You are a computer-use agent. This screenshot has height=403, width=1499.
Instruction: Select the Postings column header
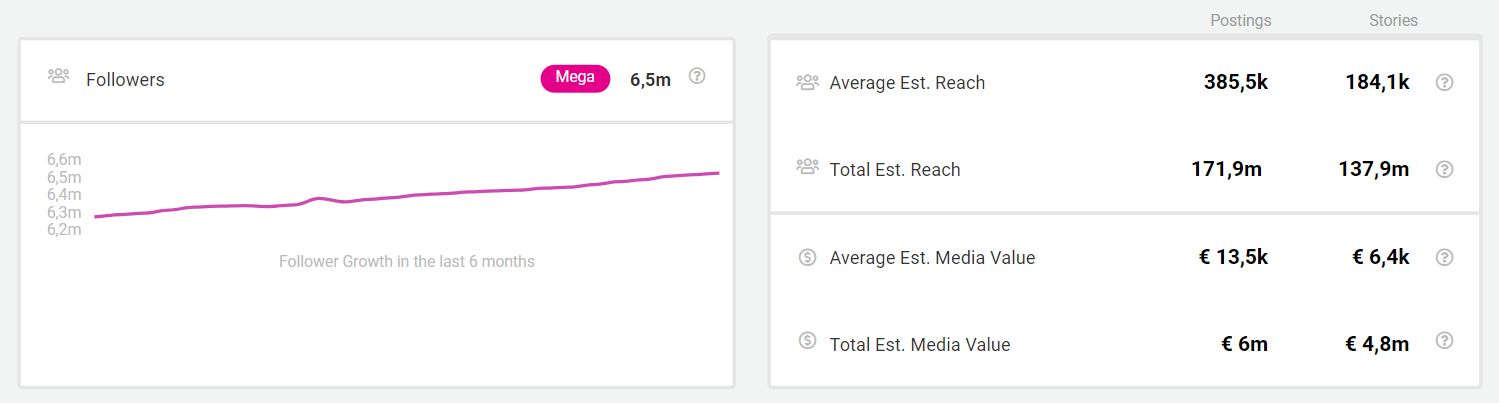point(1240,20)
